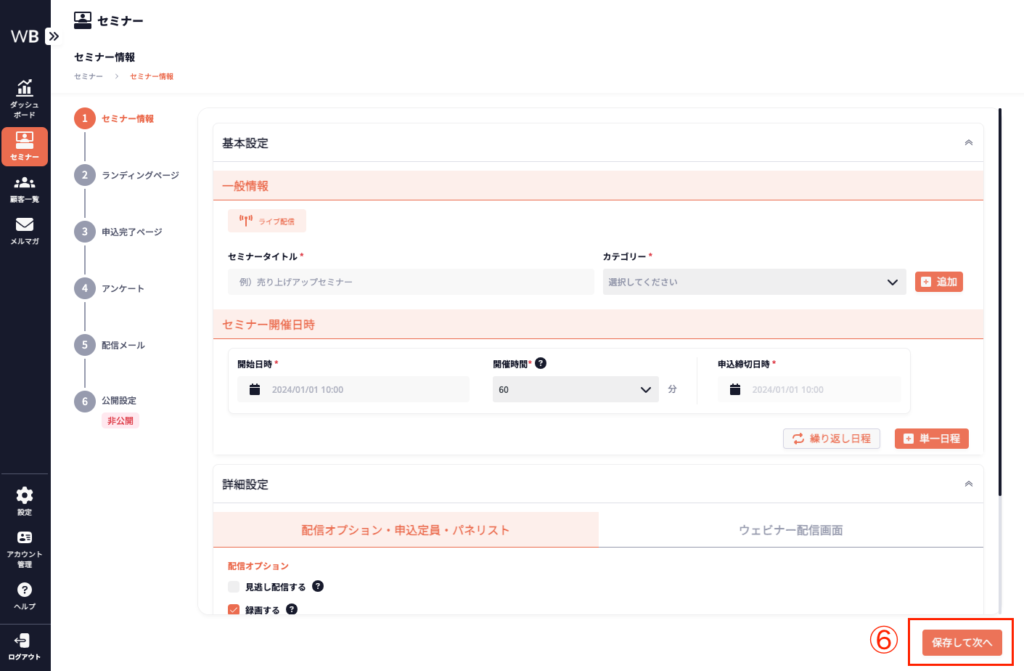Collapse the 詳細設定 section
This screenshot has height=671, width=1024.
967,484
